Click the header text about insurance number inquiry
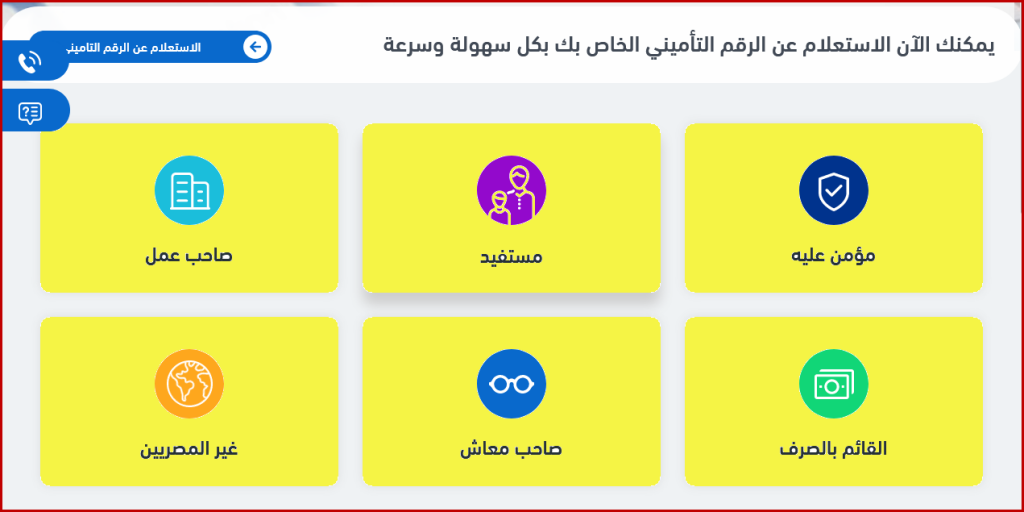1024x512 pixels. point(689,46)
